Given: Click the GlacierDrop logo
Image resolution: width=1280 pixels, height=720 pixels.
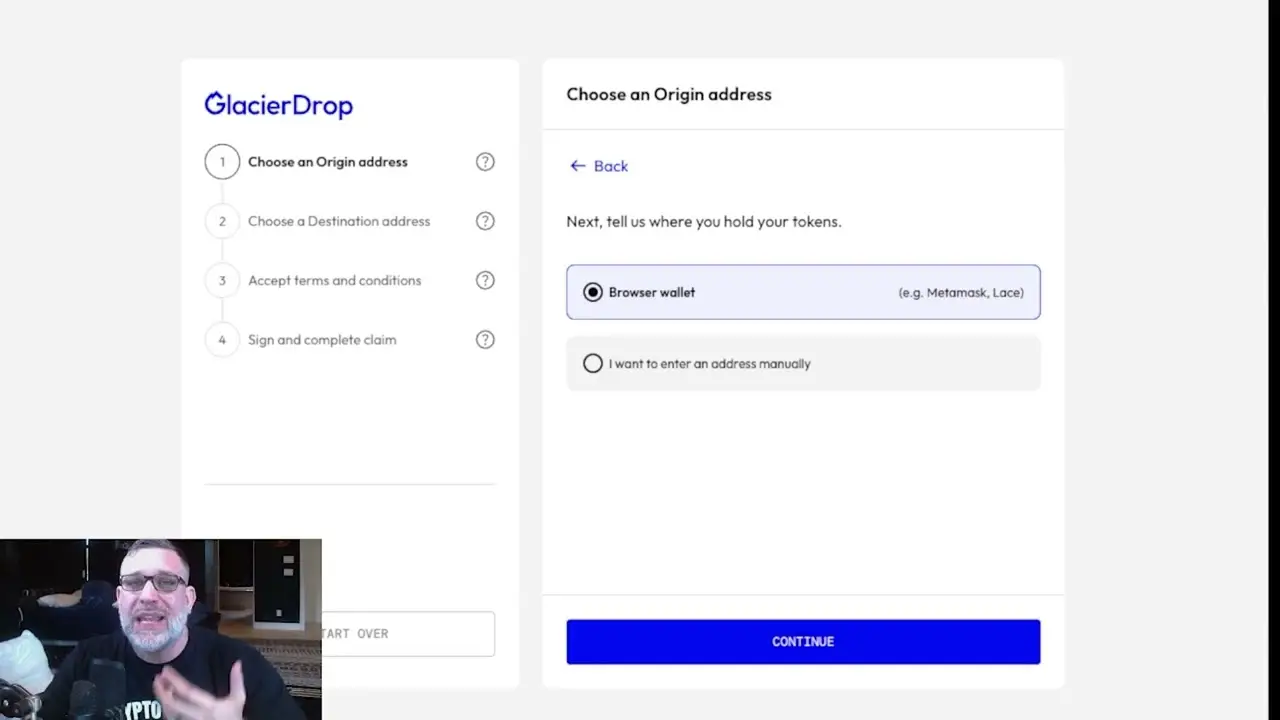Looking at the screenshot, I should (x=278, y=105).
